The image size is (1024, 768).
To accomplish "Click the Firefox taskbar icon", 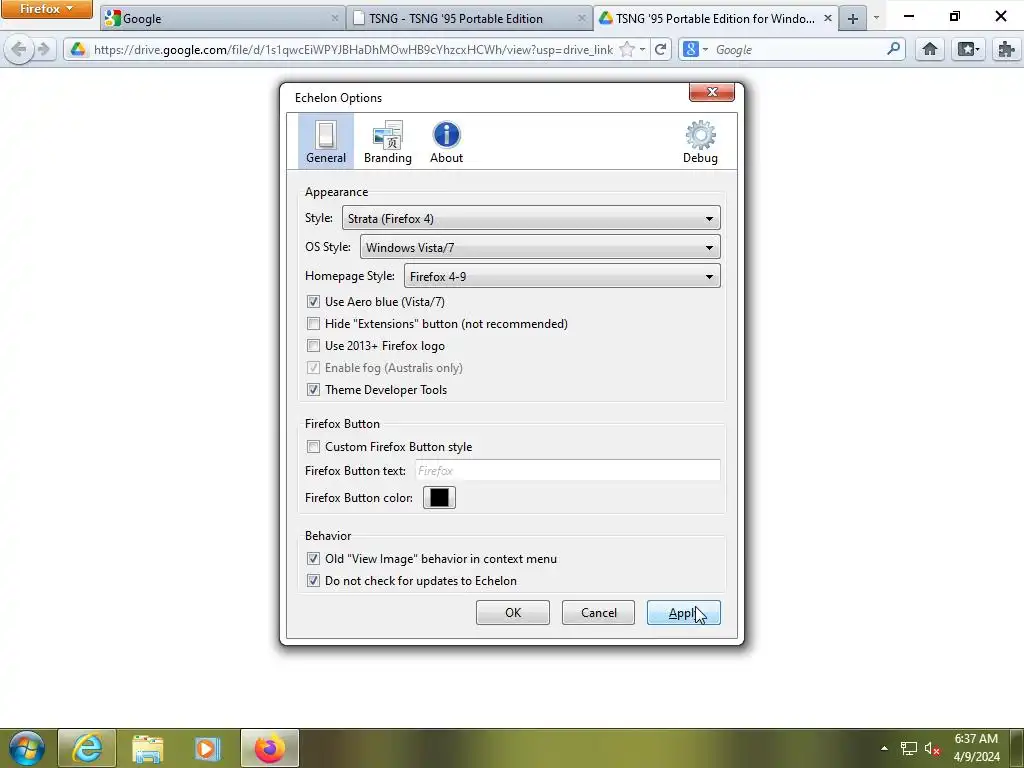I will pyautogui.click(x=270, y=748).
